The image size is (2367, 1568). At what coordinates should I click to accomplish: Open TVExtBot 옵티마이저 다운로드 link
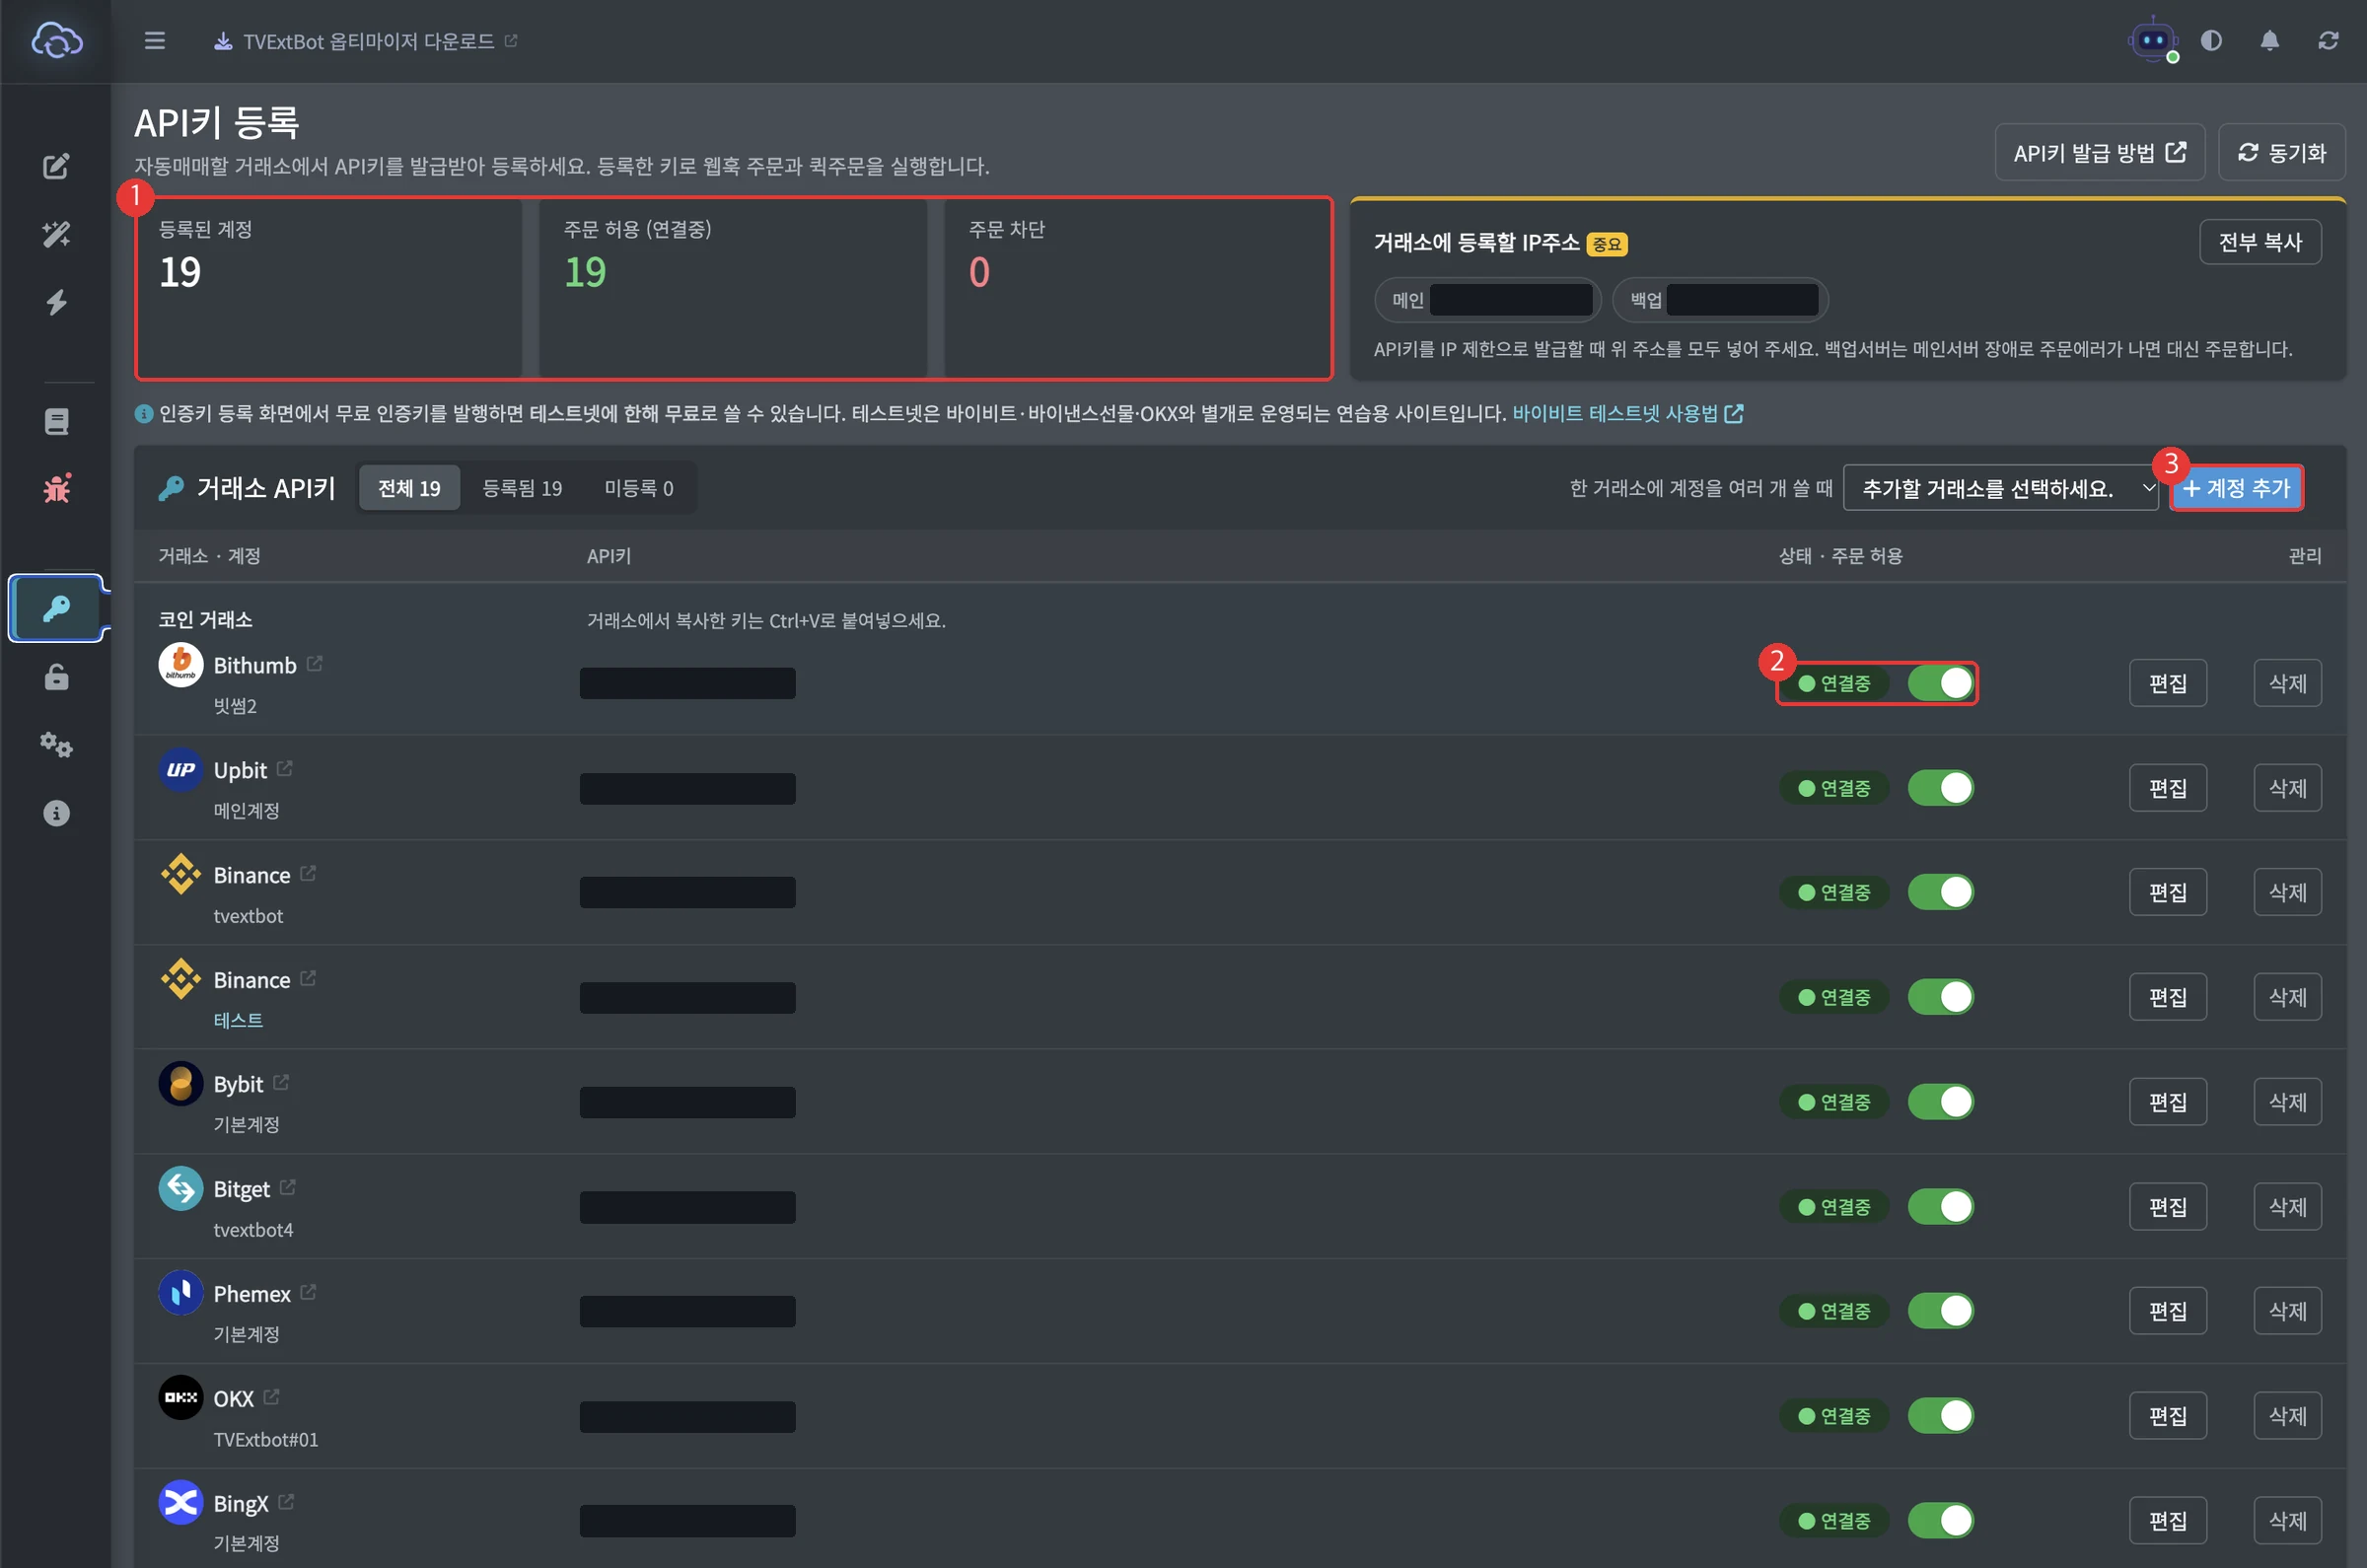pos(366,41)
